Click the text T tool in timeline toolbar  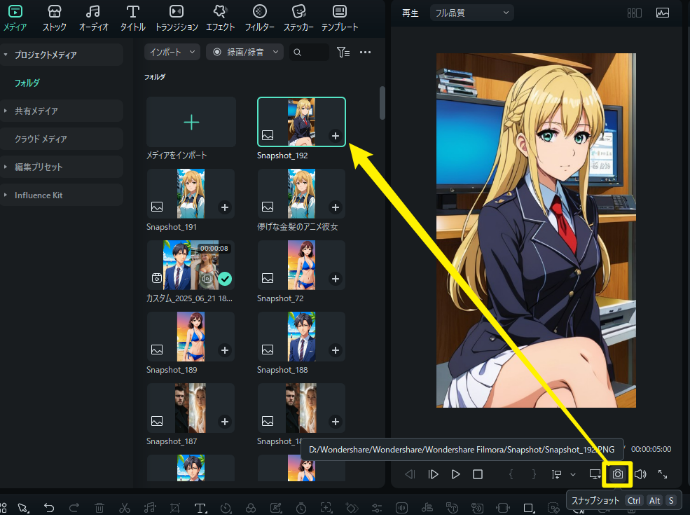(x=200, y=508)
